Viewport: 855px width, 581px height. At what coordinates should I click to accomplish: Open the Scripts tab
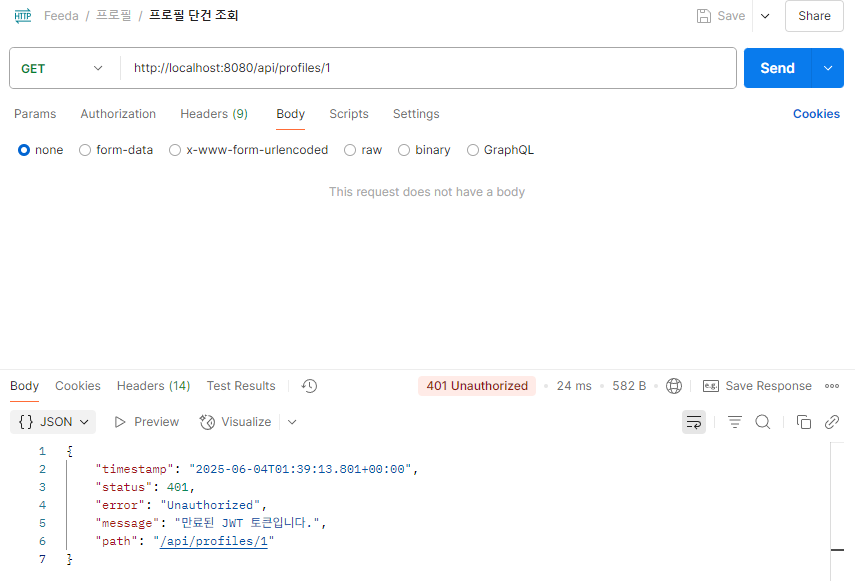click(349, 114)
